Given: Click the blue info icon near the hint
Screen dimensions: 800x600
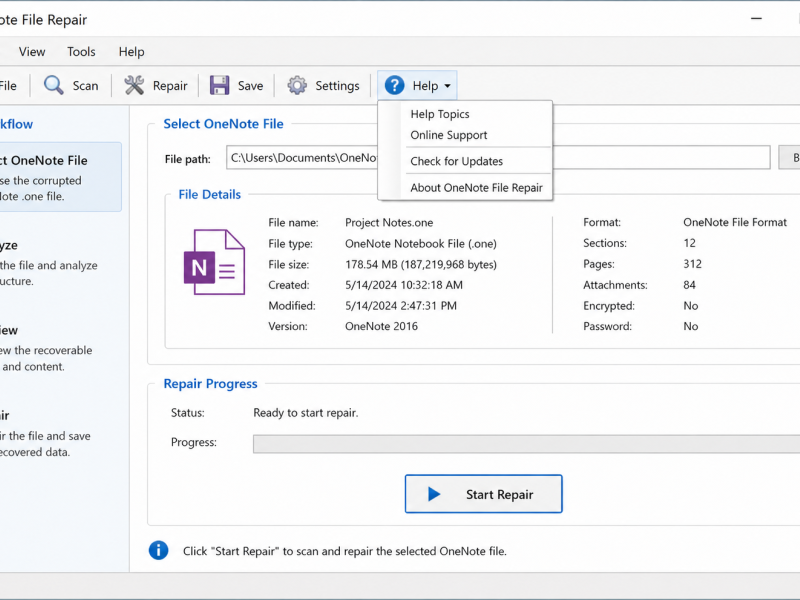Looking at the screenshot, I should (158, 551).
